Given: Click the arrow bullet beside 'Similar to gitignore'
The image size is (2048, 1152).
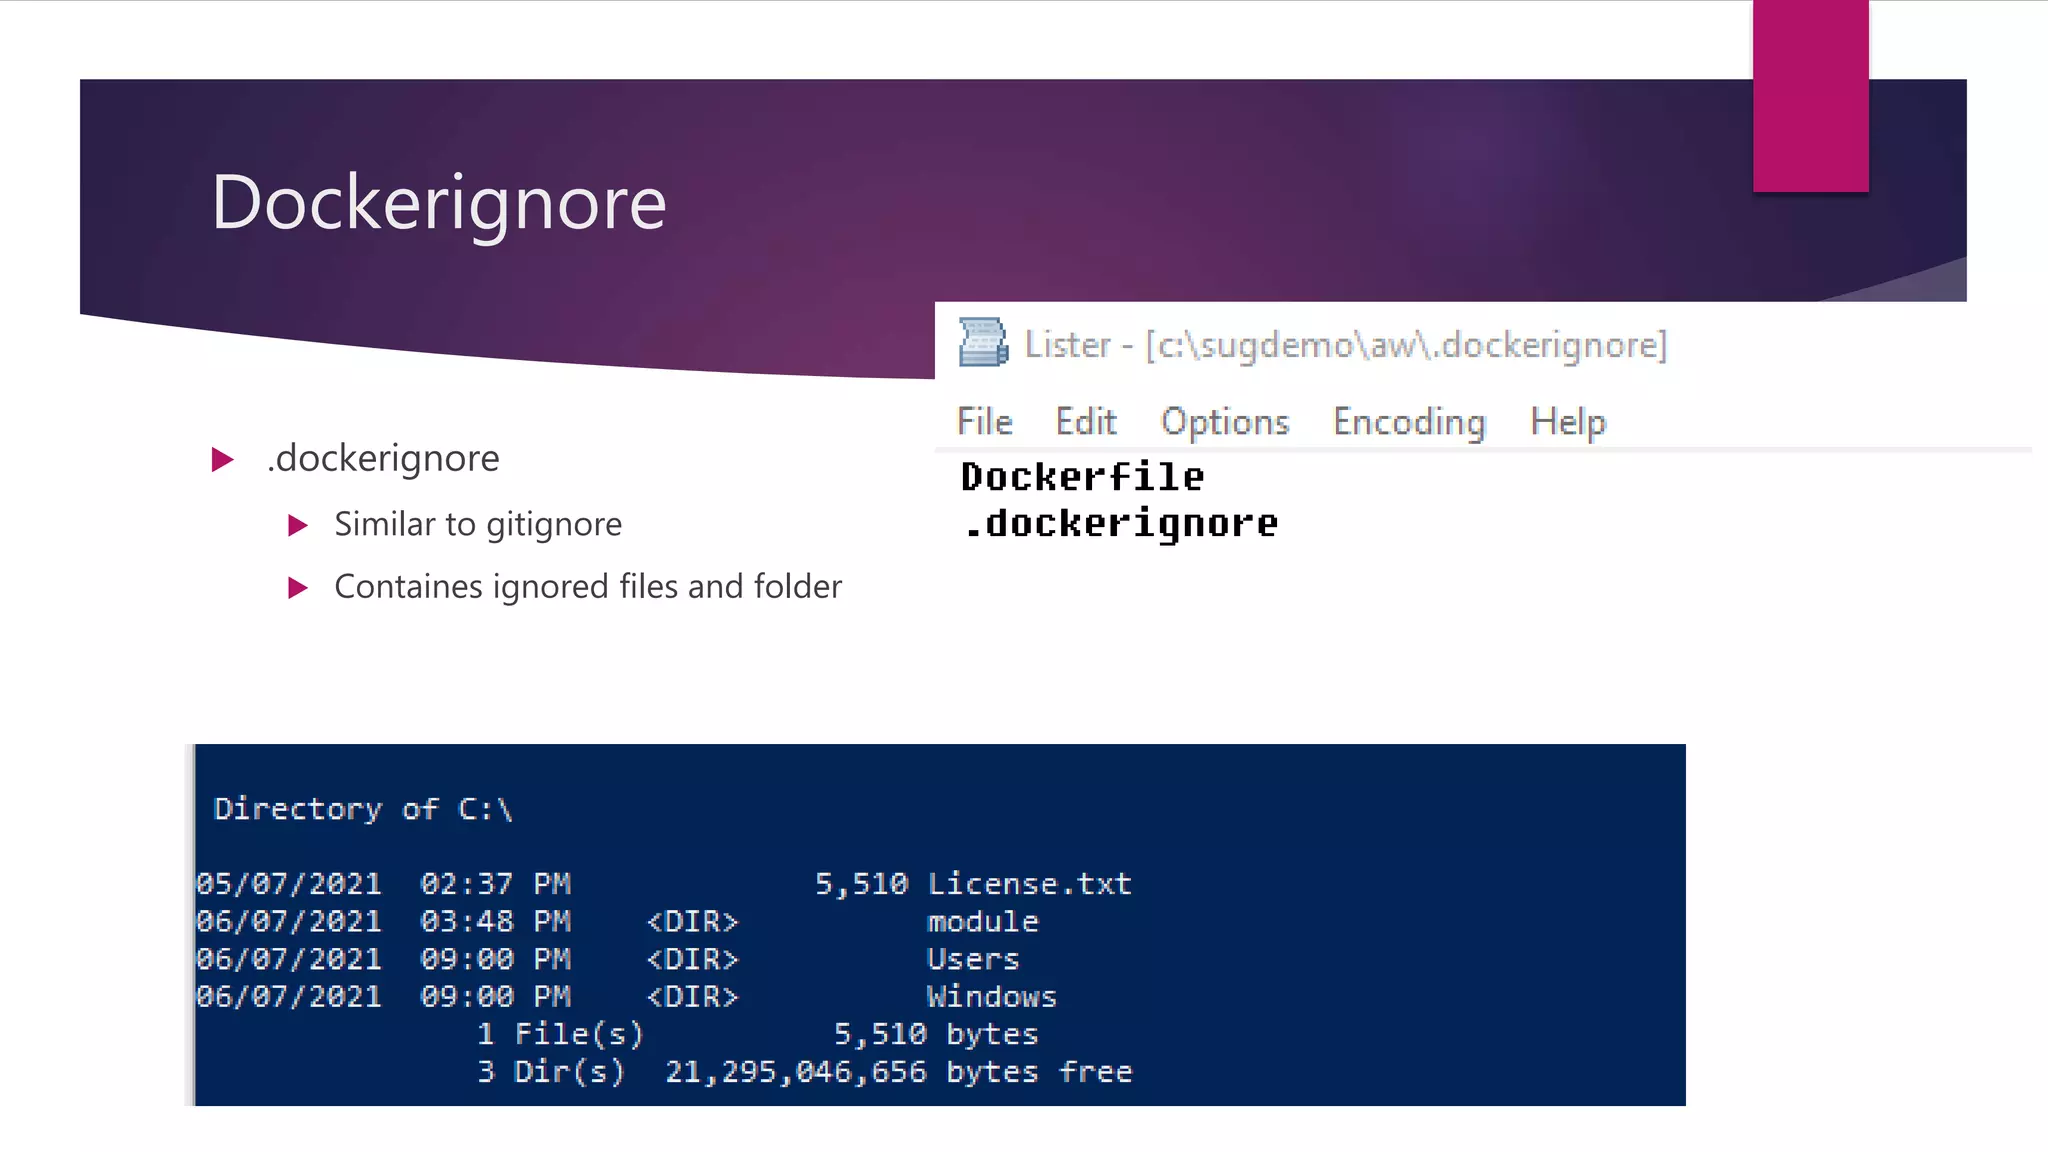Looking at the screenshot, I should (x=297, y=525).
